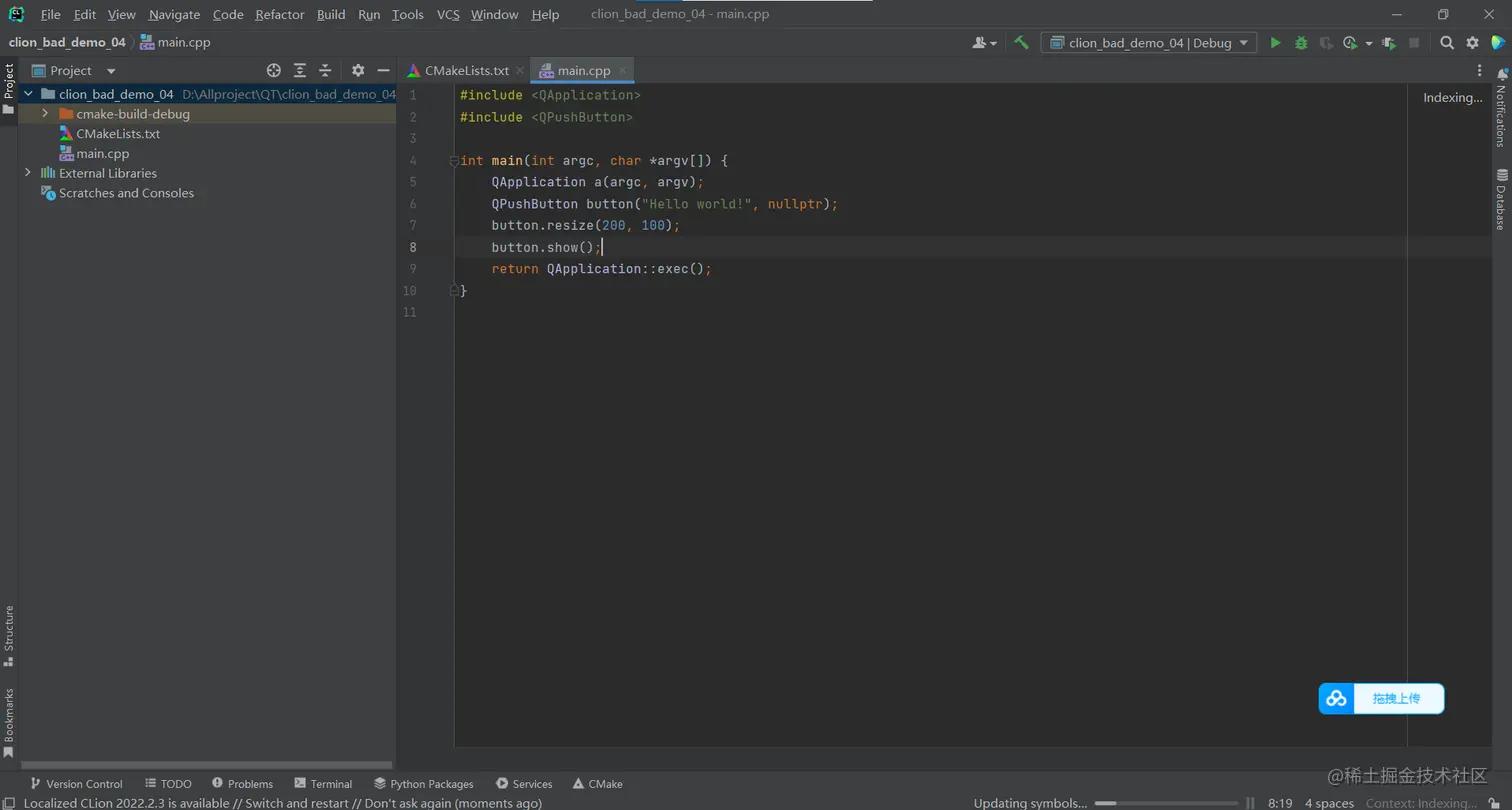Start debugging with the green bug icon

coord(1301,43)
